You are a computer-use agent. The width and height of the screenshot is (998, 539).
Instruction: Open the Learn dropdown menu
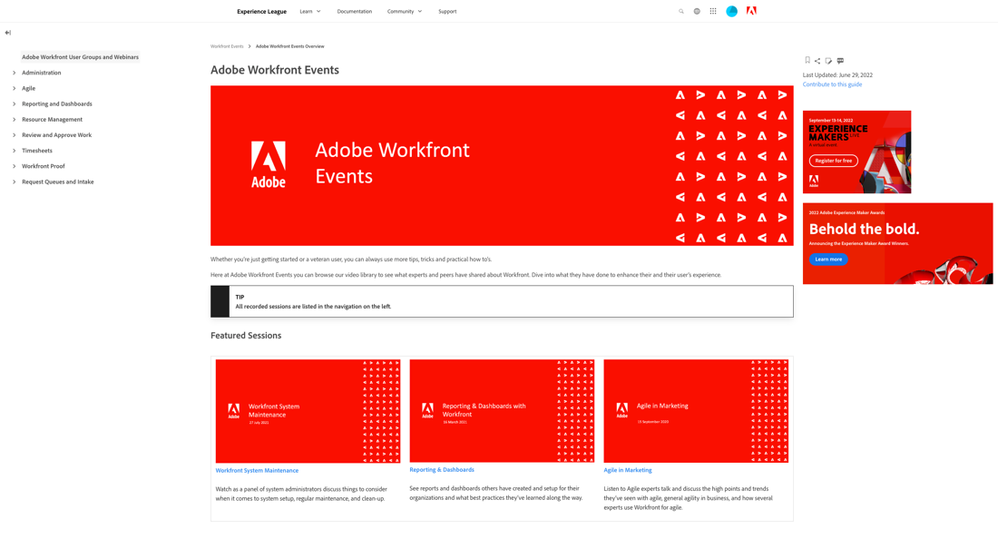[x=310, y=12]
